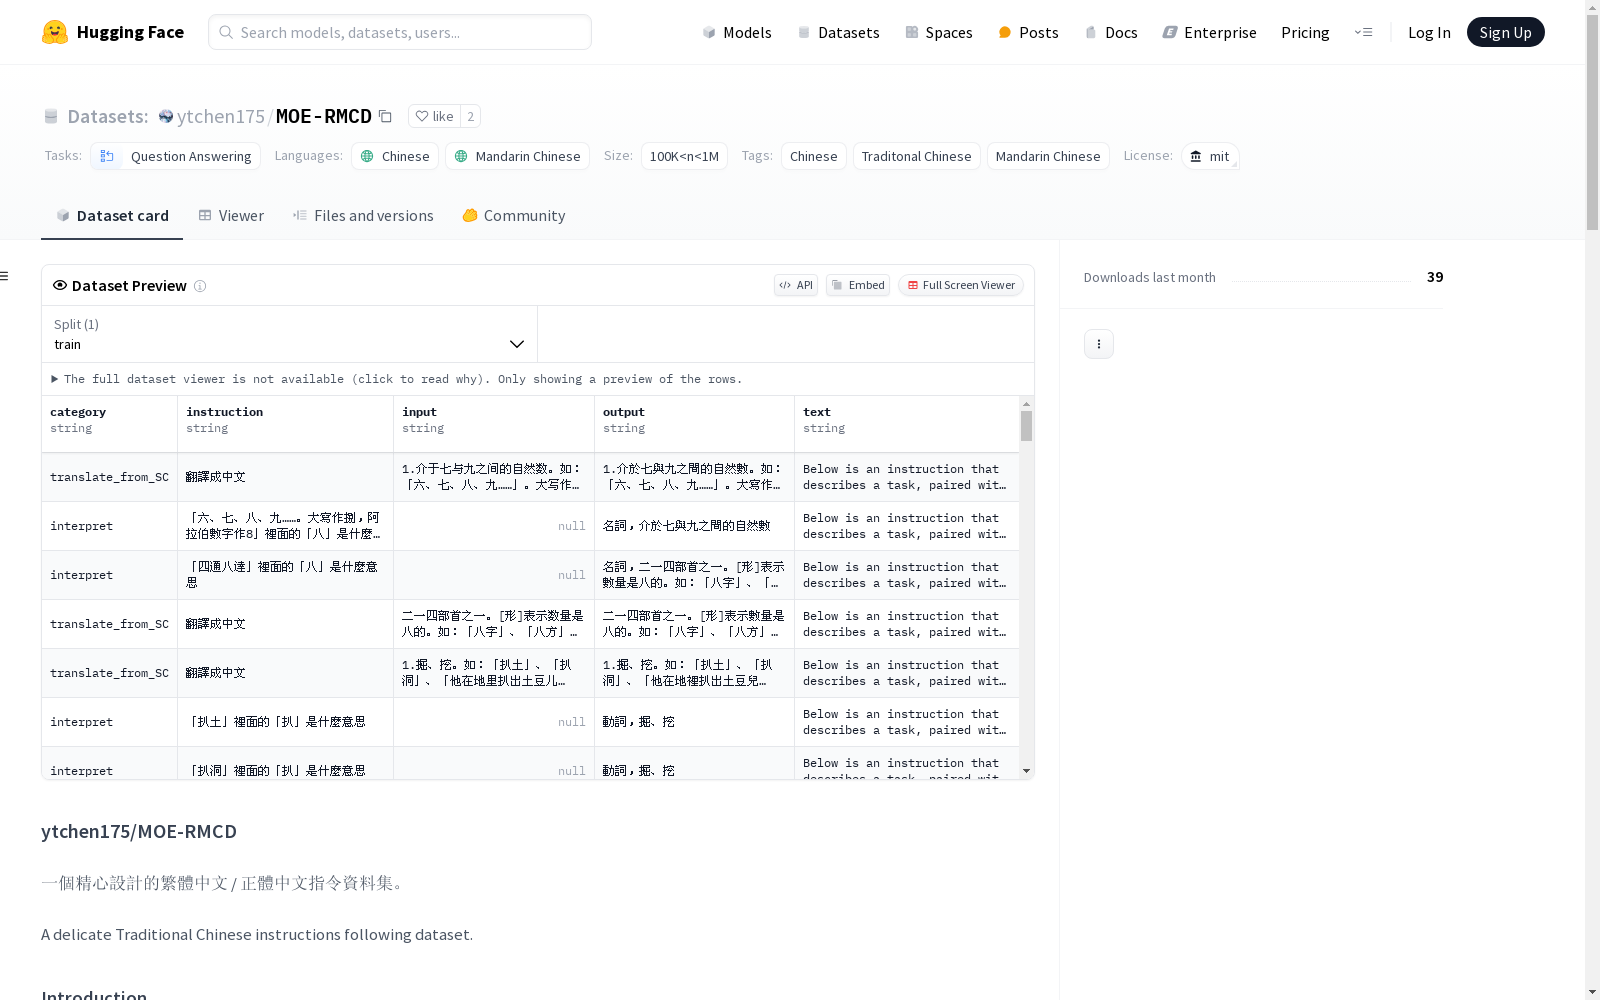Click the info icon beside Dataset Preview
This screenshot has width=1600, height=1000.
click(200, 286)
